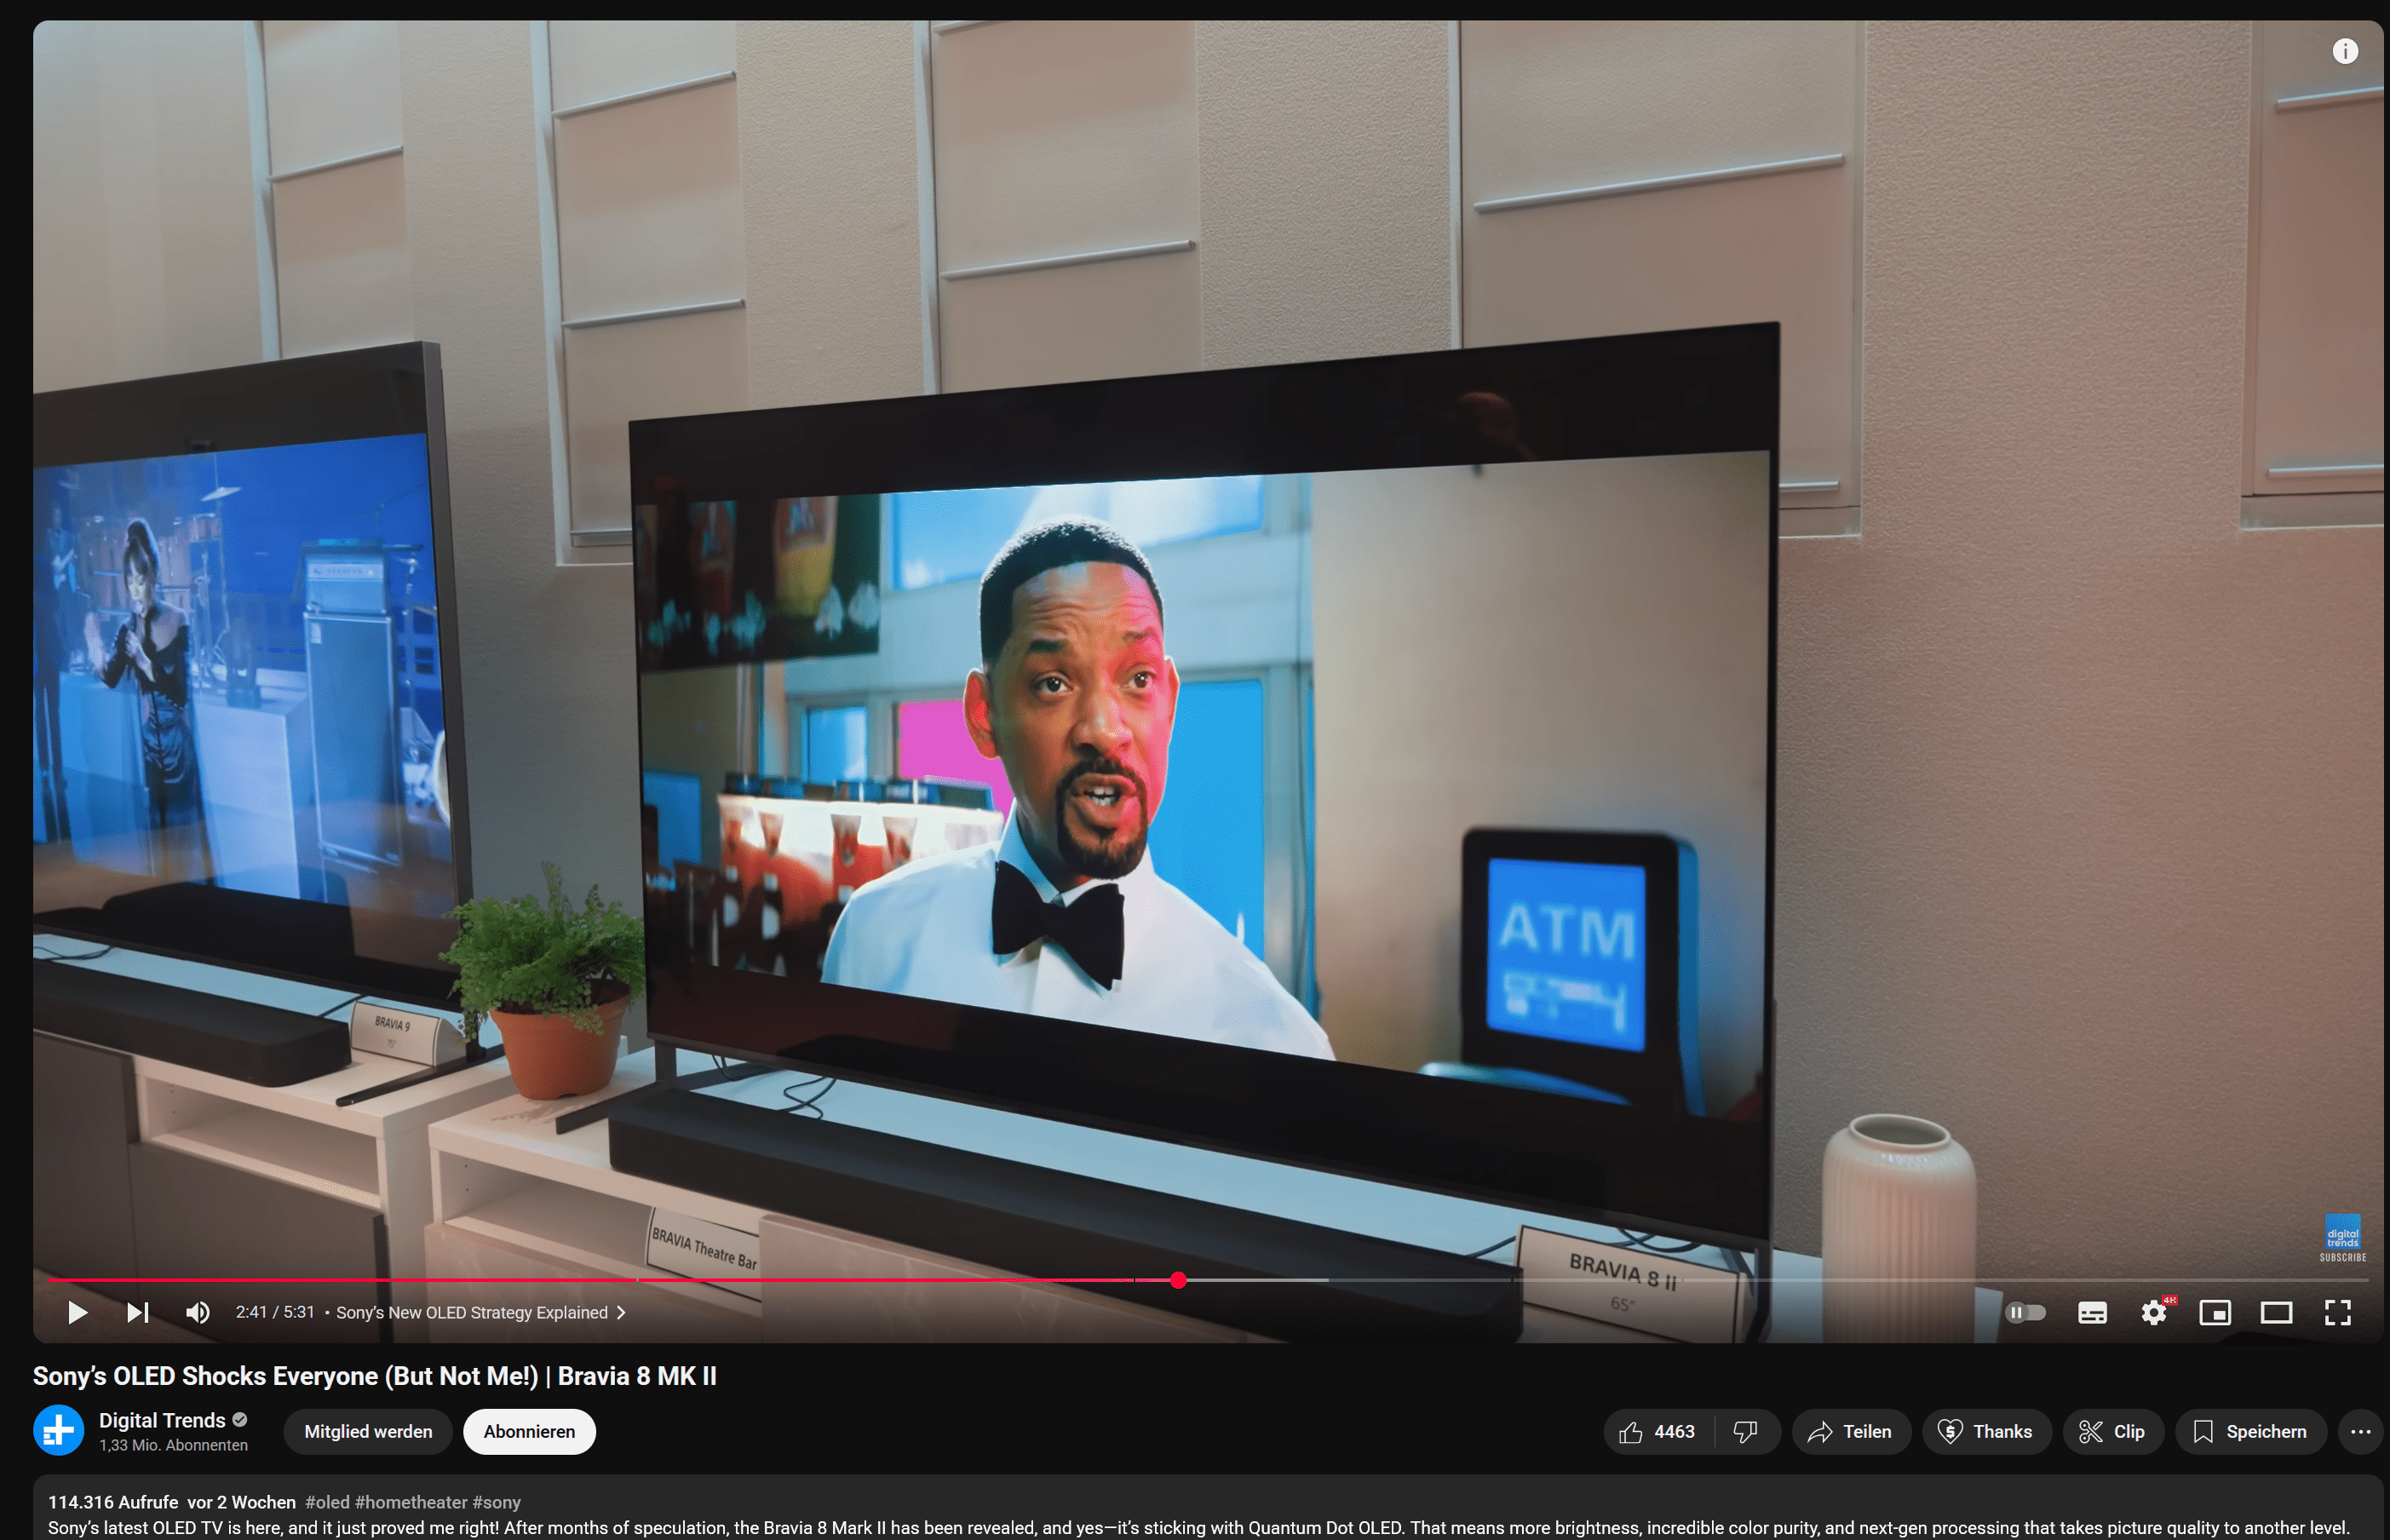
Task: Click the Thanks button
Action: pos(1986,1431)
